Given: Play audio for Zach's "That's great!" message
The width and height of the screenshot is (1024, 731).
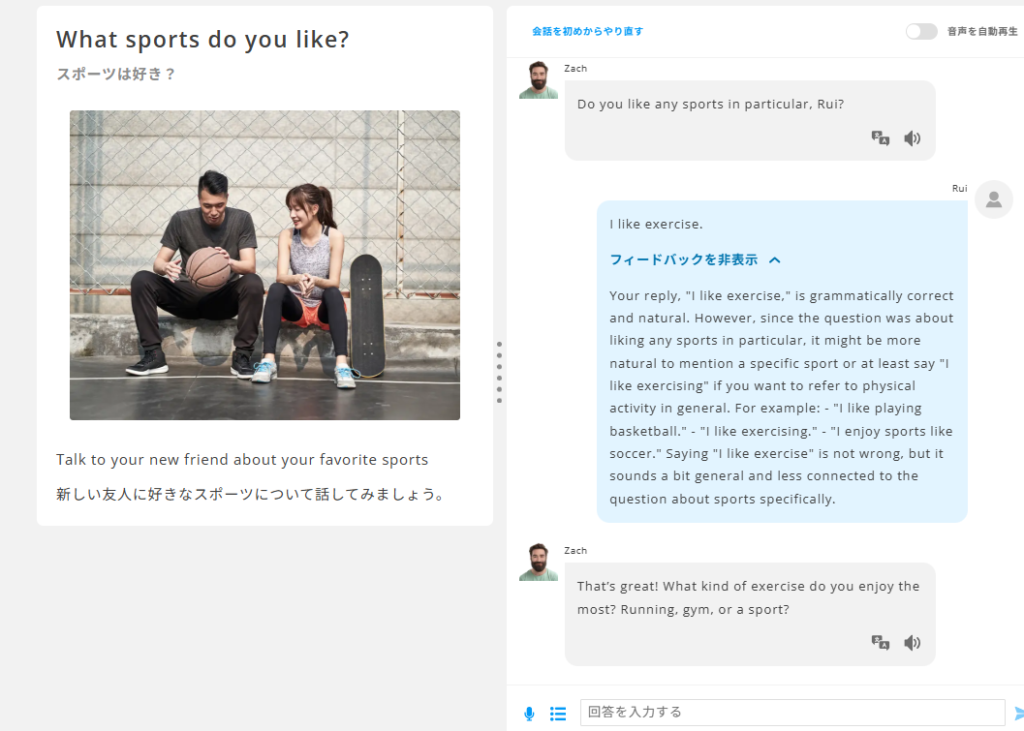Looking at the screenshot, I should tap(912, 642).
